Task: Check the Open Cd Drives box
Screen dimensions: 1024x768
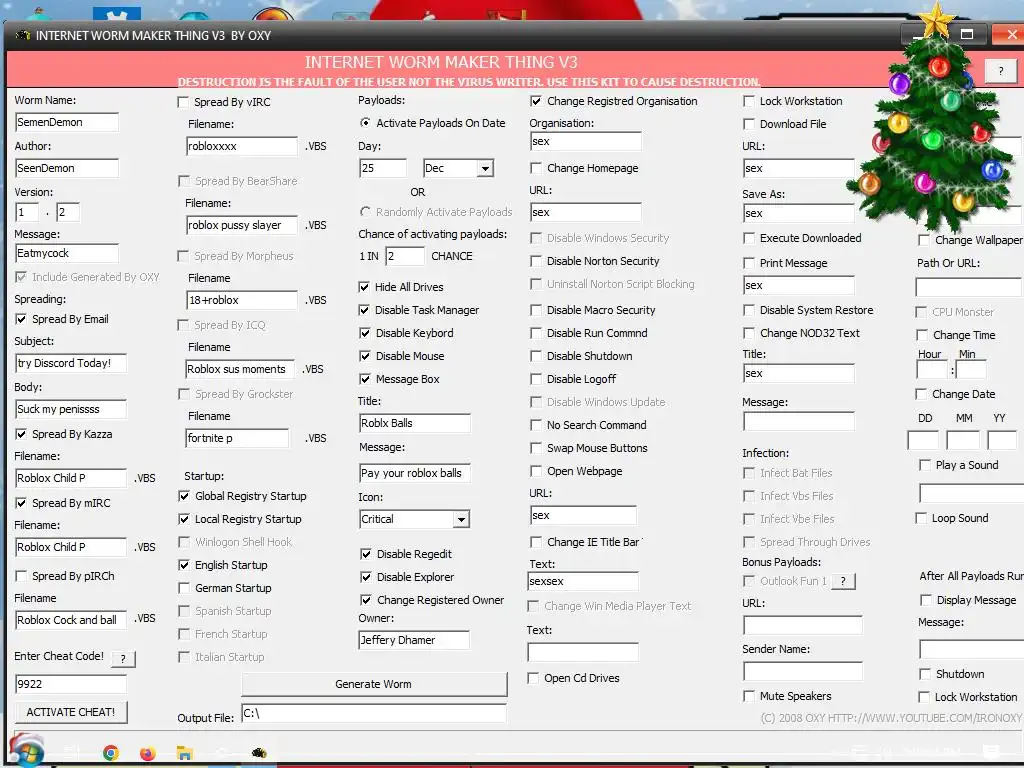Action: tap(533, 678)
